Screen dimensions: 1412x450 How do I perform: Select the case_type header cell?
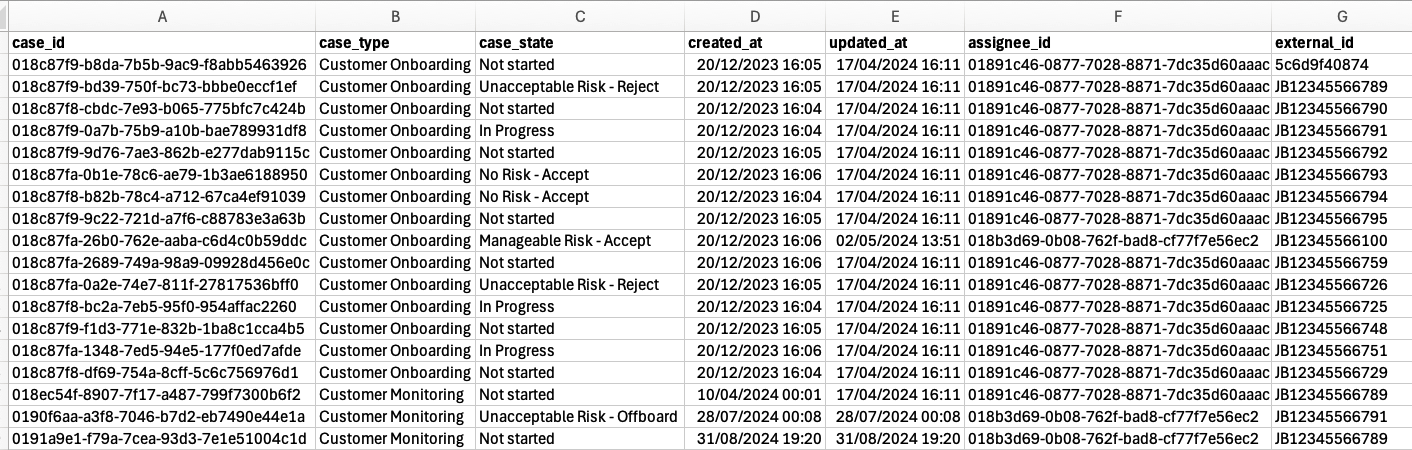pos(354,43)
